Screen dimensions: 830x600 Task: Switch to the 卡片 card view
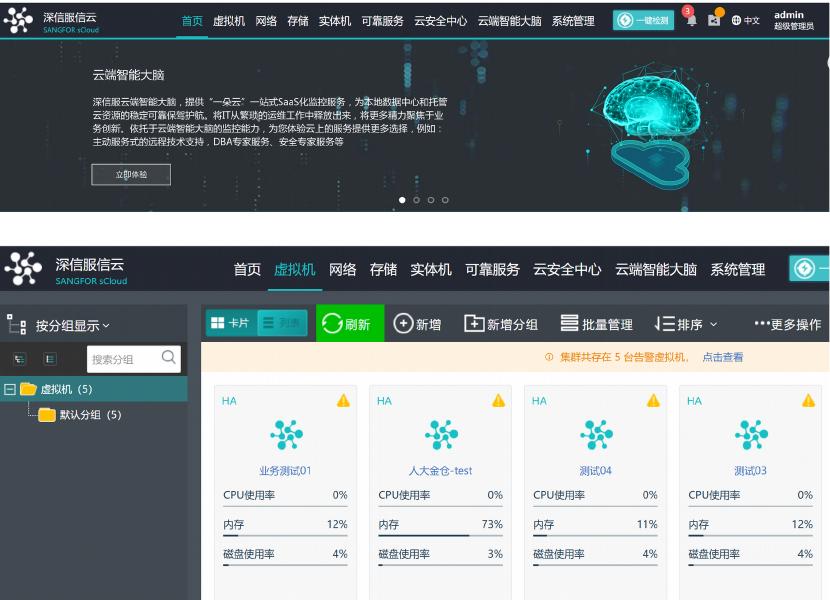(x=230, y=323)
